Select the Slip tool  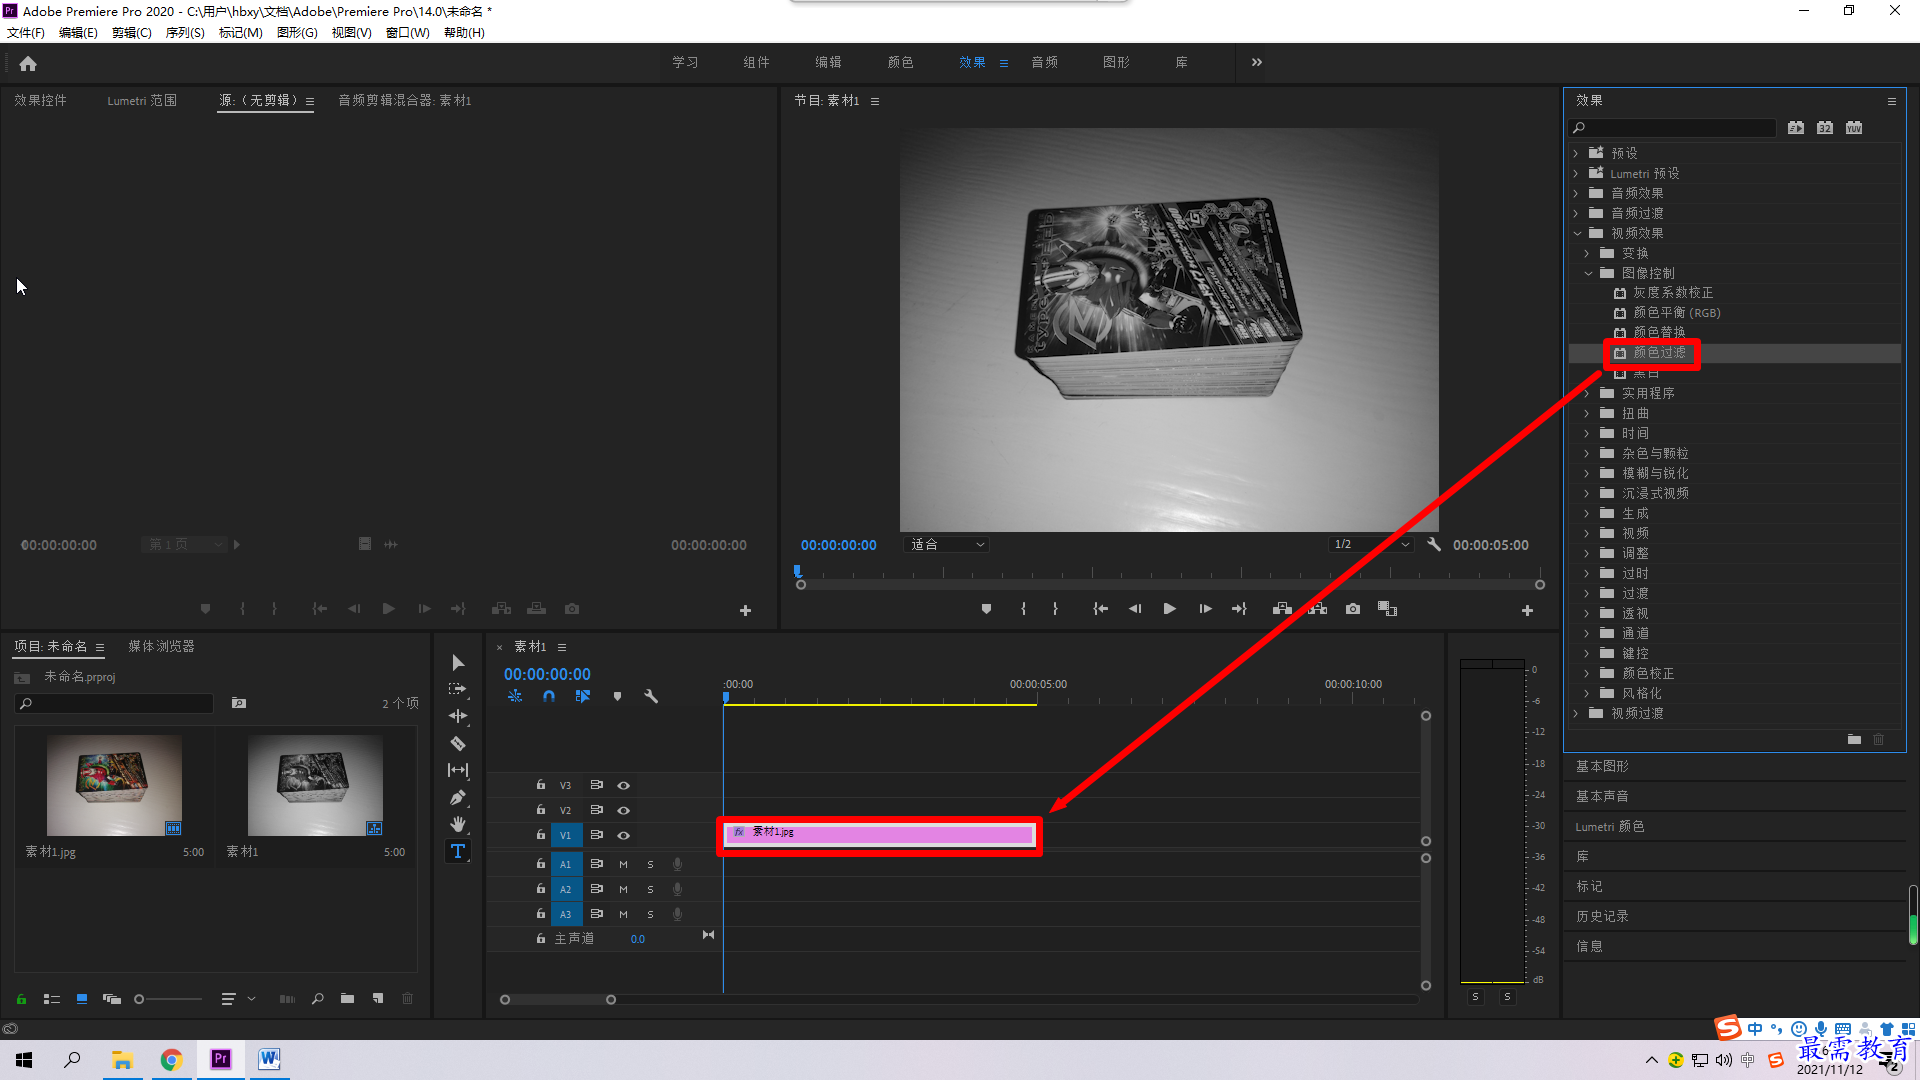pos(458,770)
